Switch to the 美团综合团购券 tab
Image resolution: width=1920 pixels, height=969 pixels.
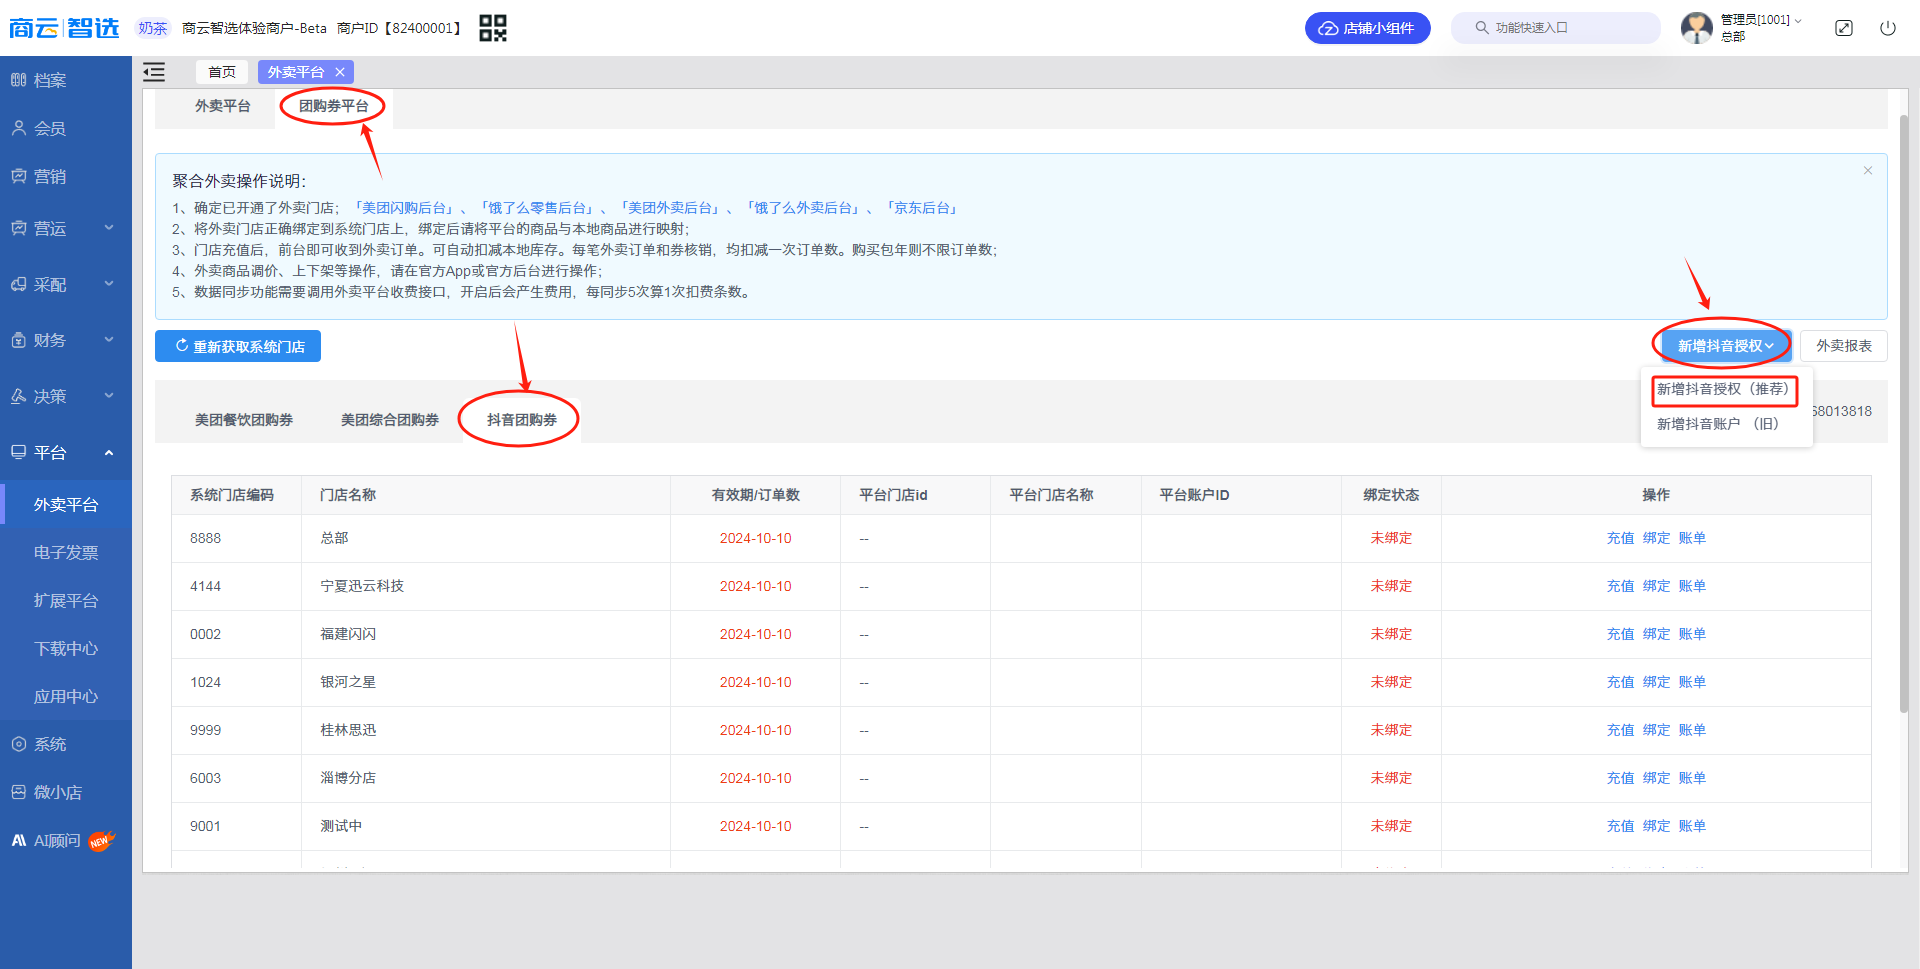pyautogui.click(x=390, y=420)
